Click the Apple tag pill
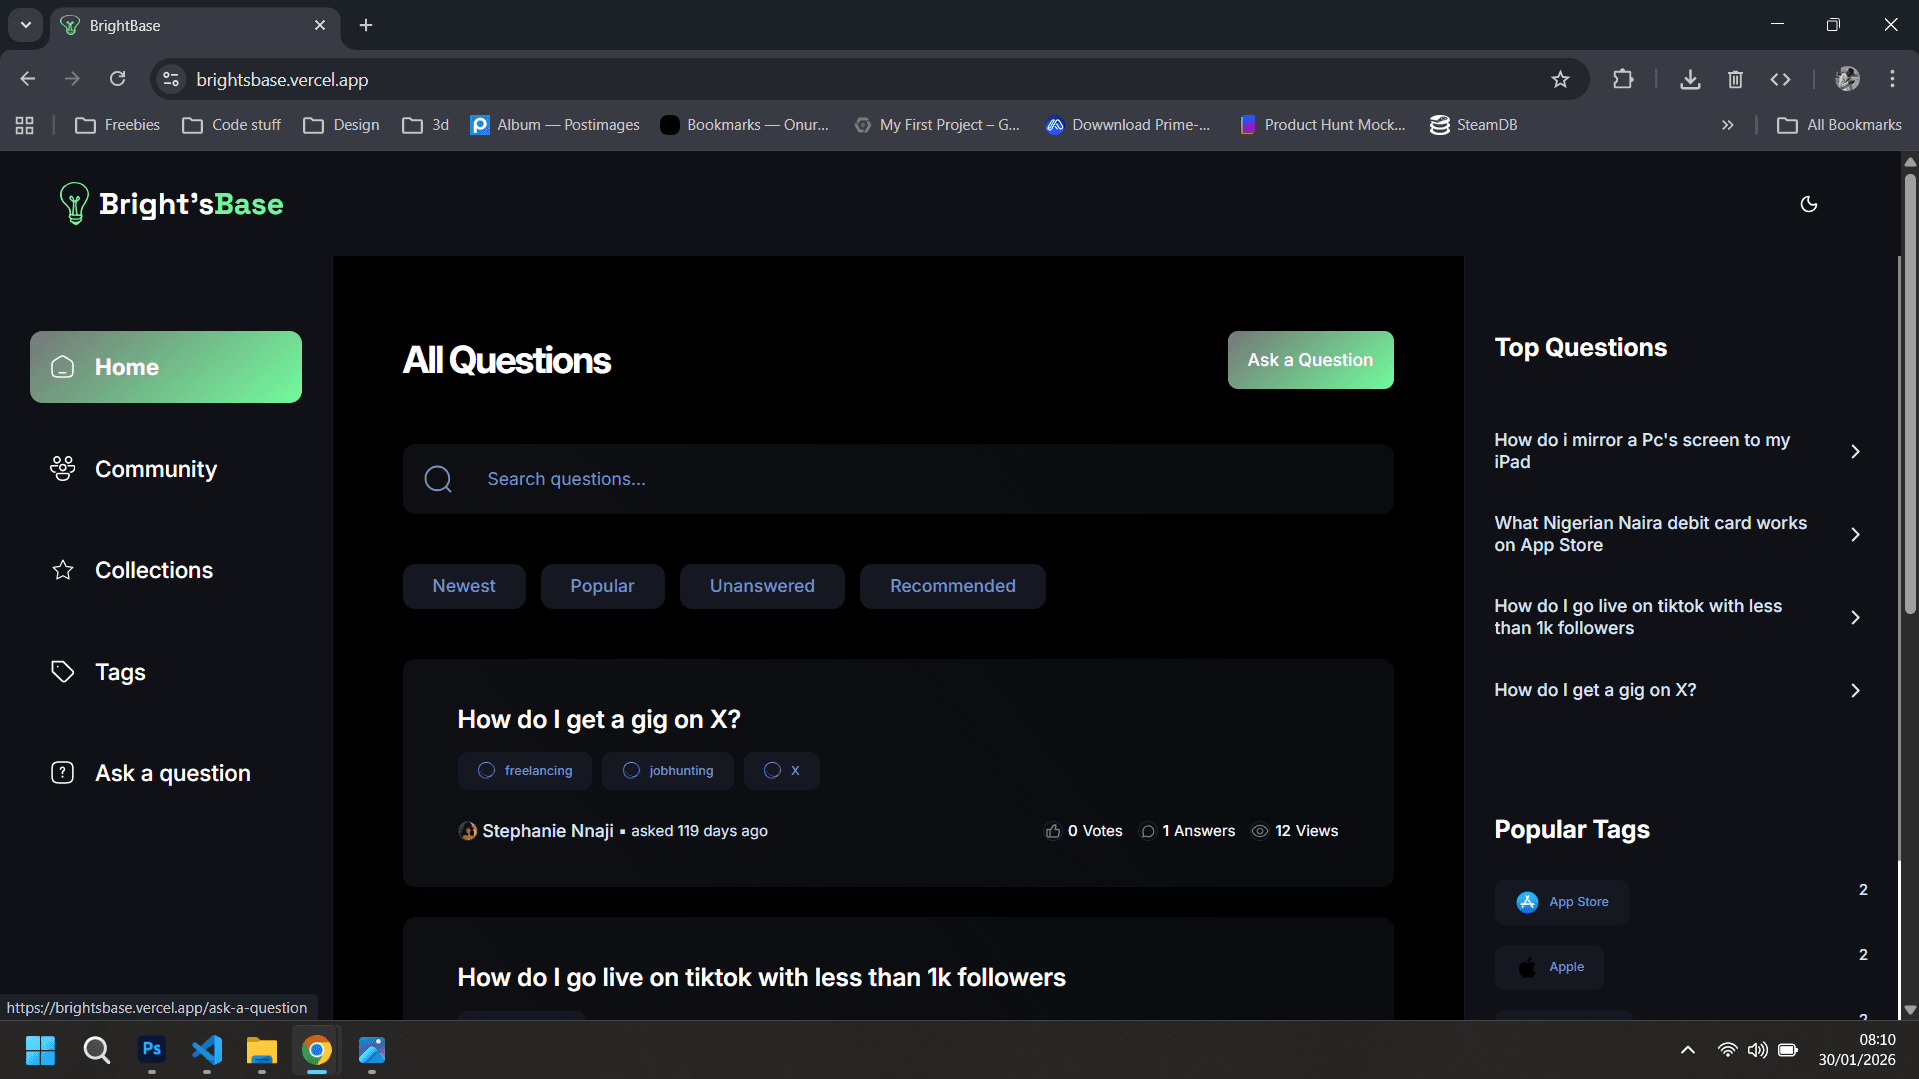This screenshot has height=1079, width=1919. coord(1548,966)
